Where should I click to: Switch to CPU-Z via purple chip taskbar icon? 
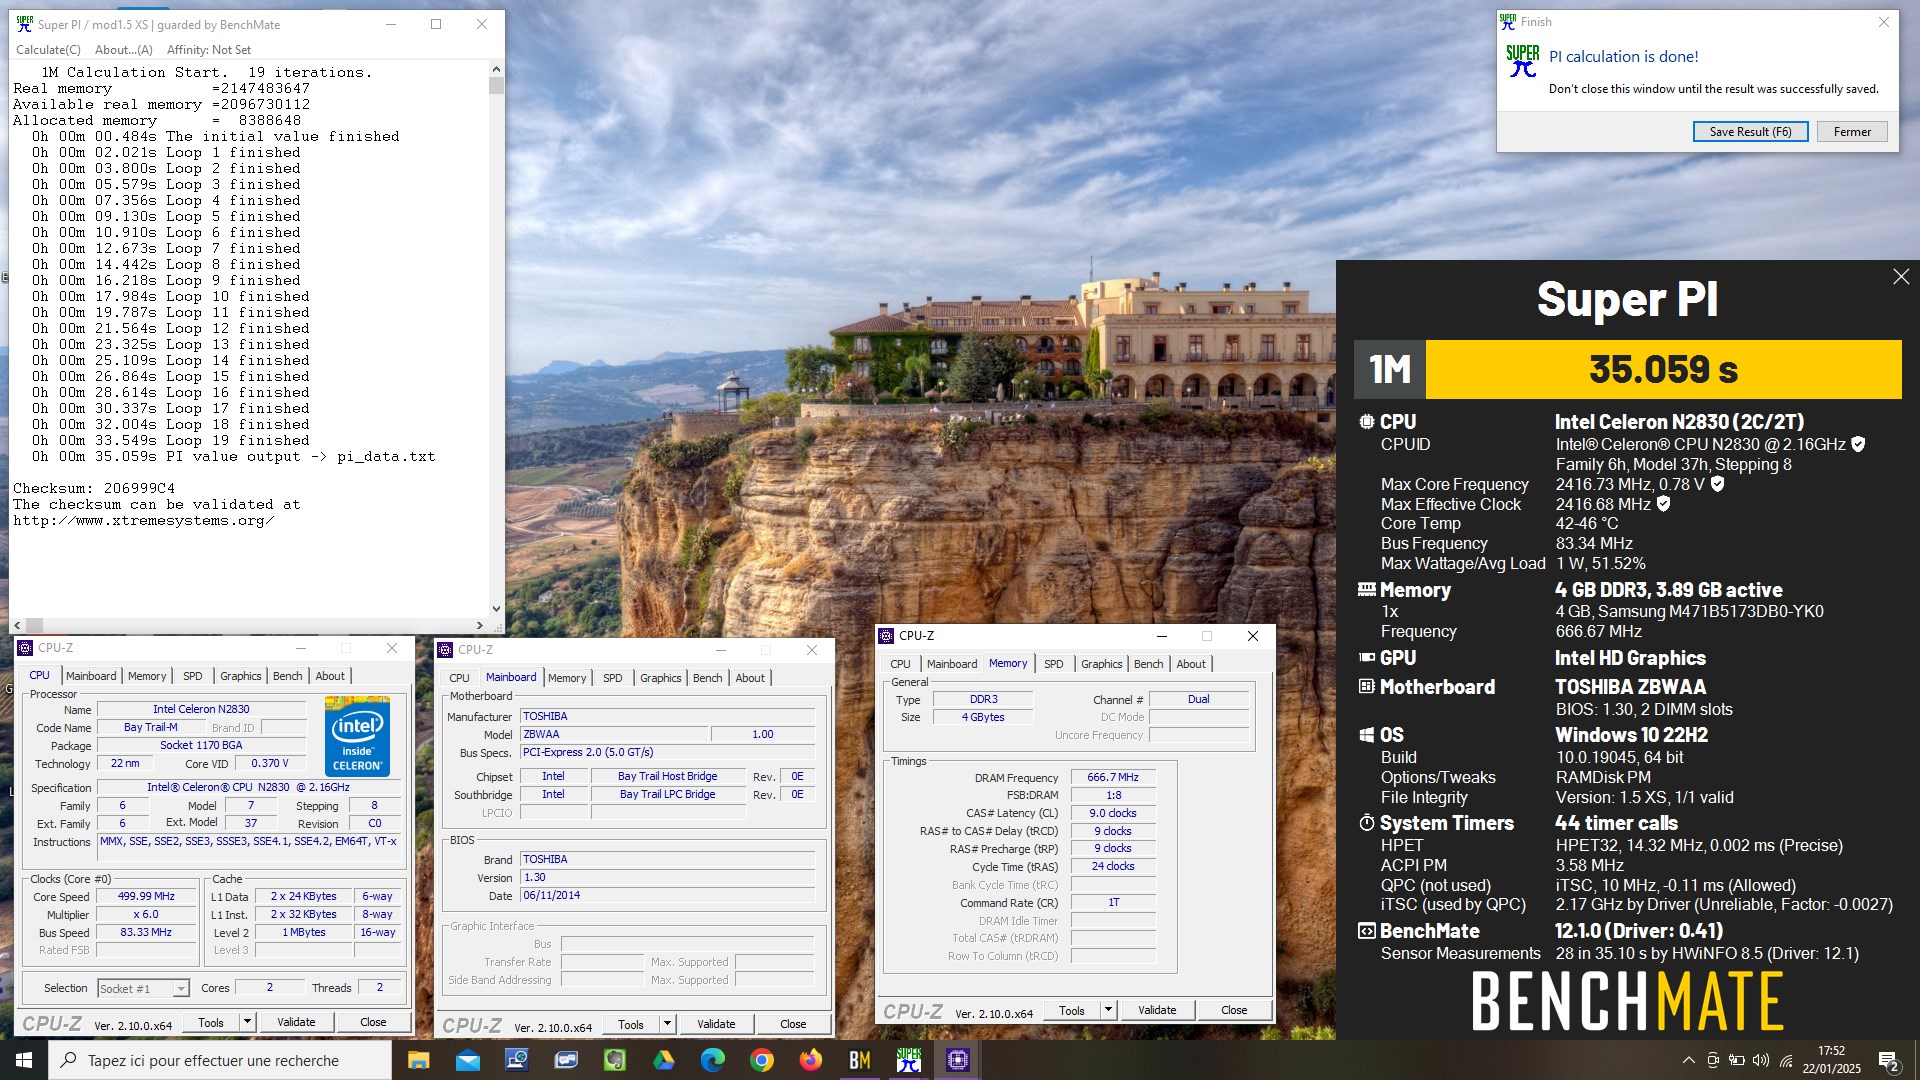click(957, 1060)
